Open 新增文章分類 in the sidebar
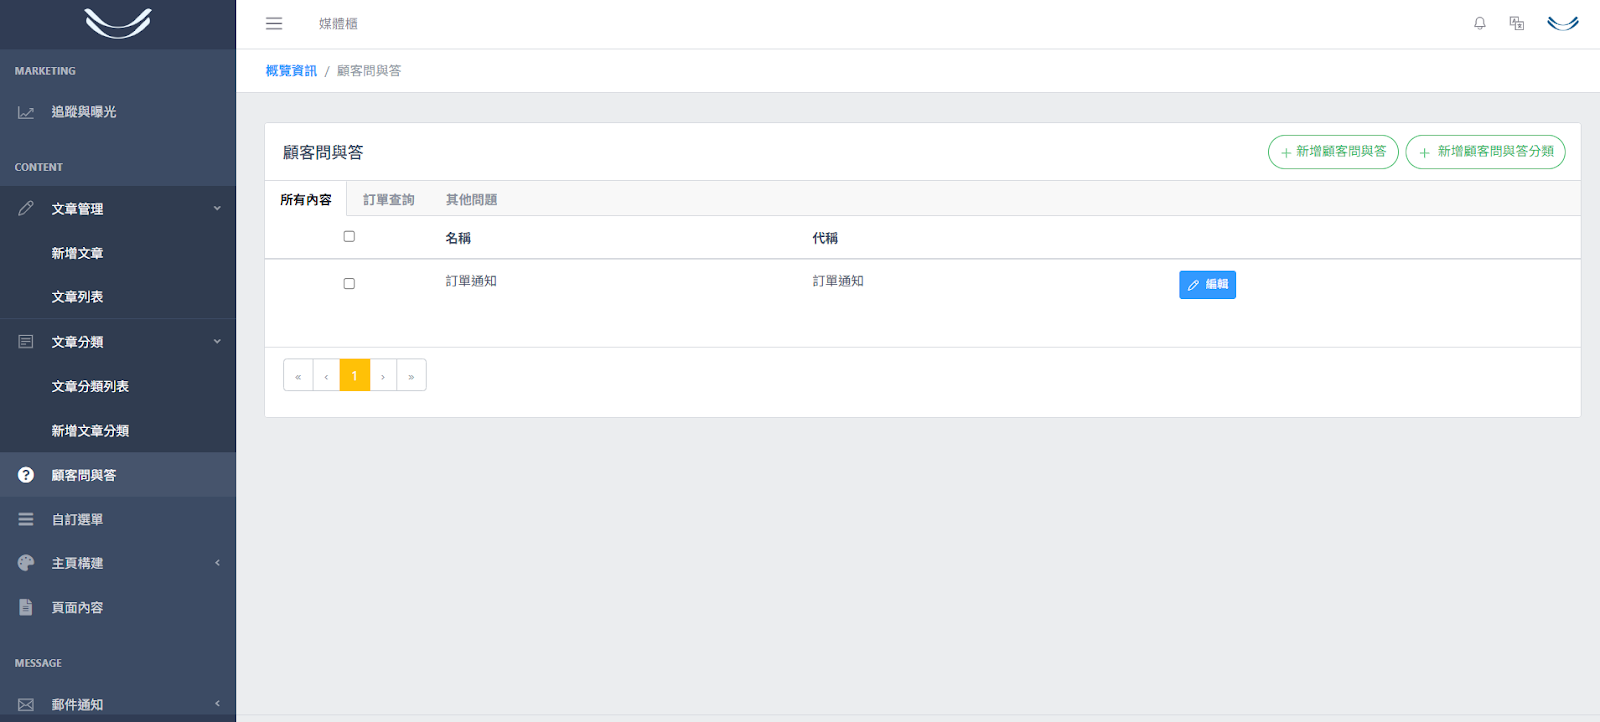Screen dimensions: 1600x722 click(90, 431)
